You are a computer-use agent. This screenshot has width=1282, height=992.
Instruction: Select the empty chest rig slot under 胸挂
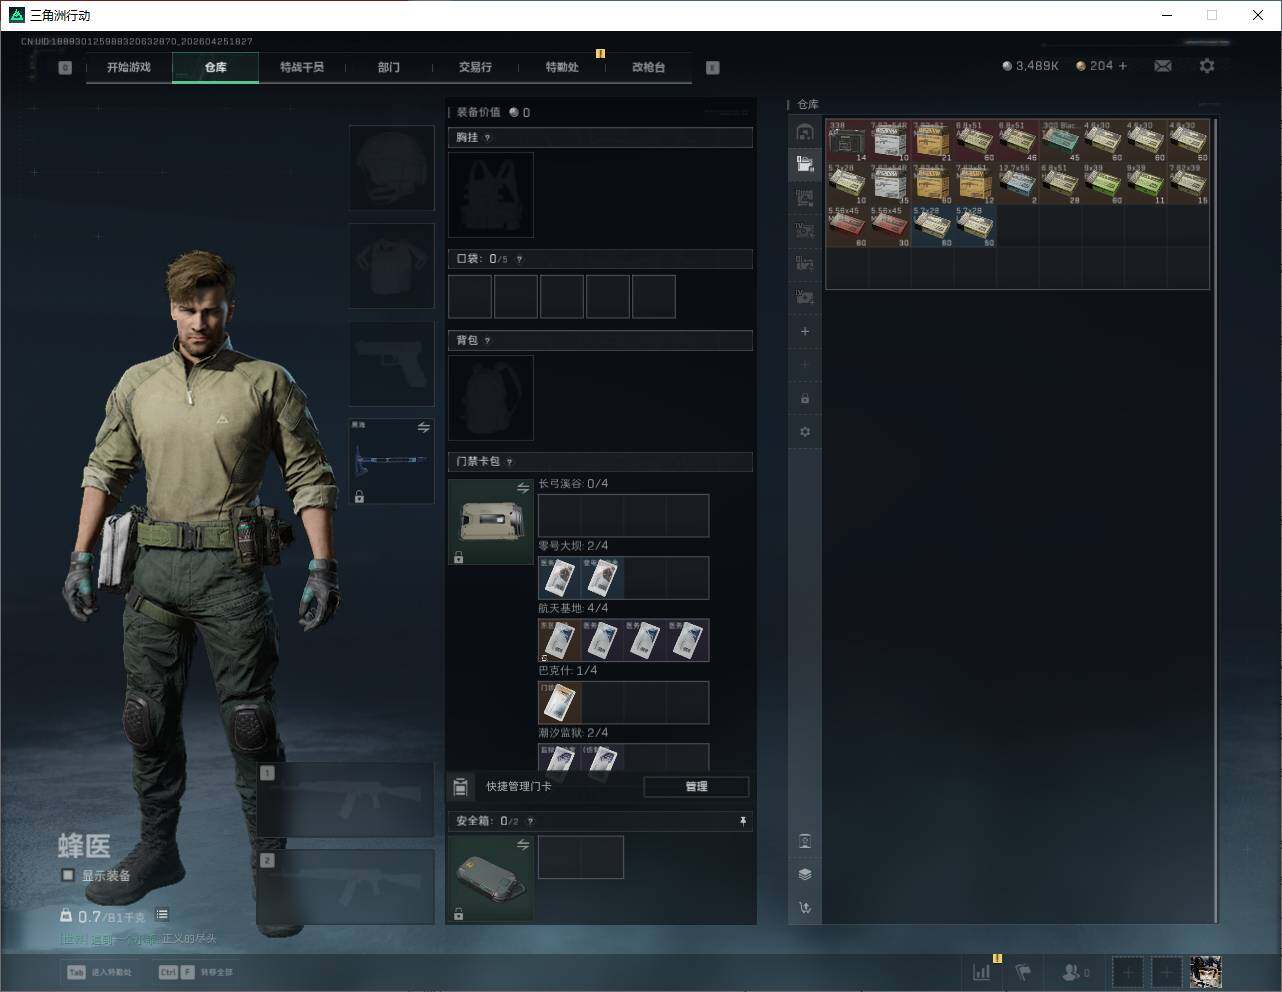491,195
